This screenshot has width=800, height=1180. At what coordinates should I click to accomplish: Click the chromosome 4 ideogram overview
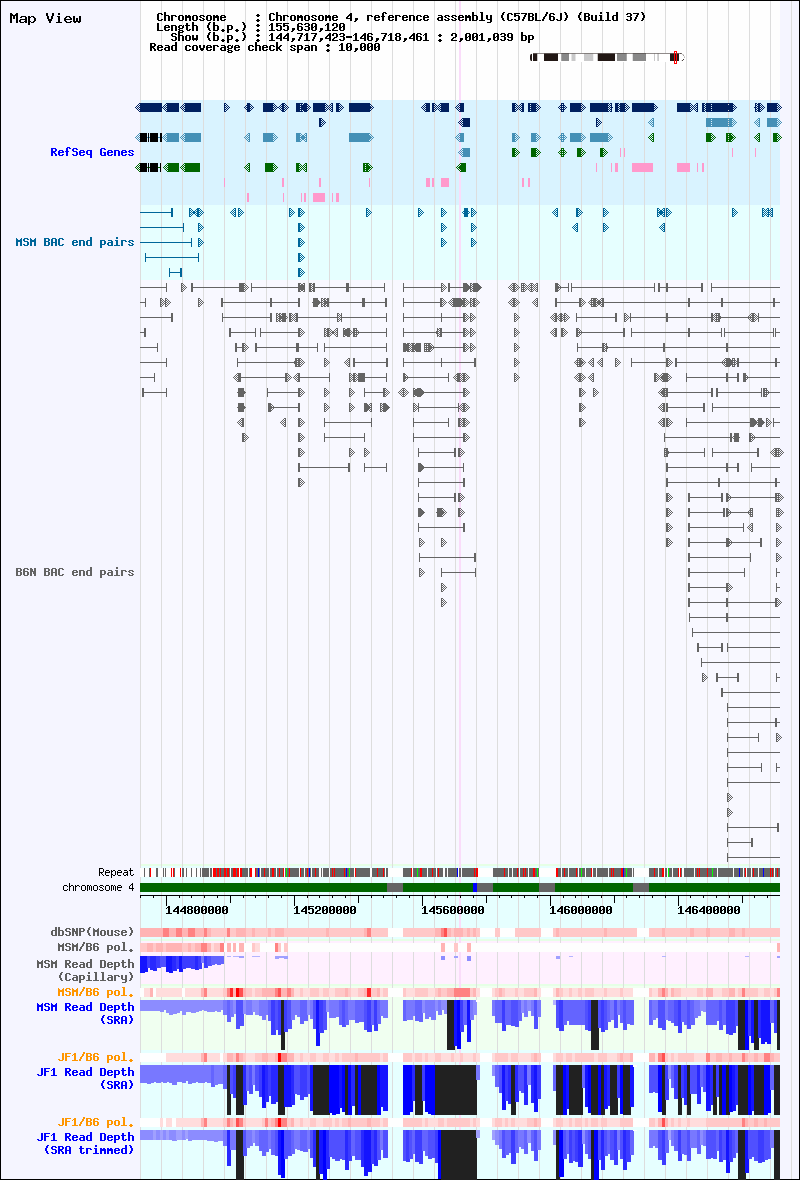click(x=607, y=57)
